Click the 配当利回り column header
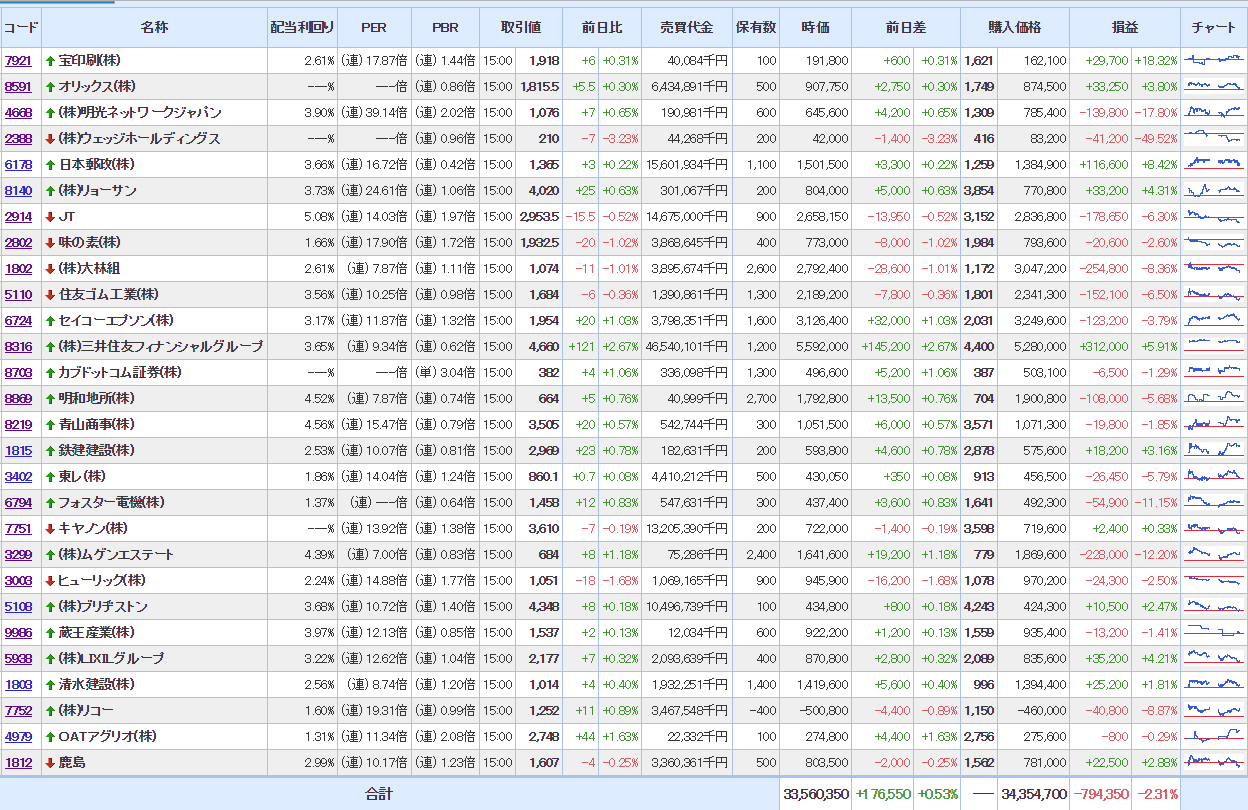The height and width of the screenshot is (810, 1248). (x=302, y=28)
